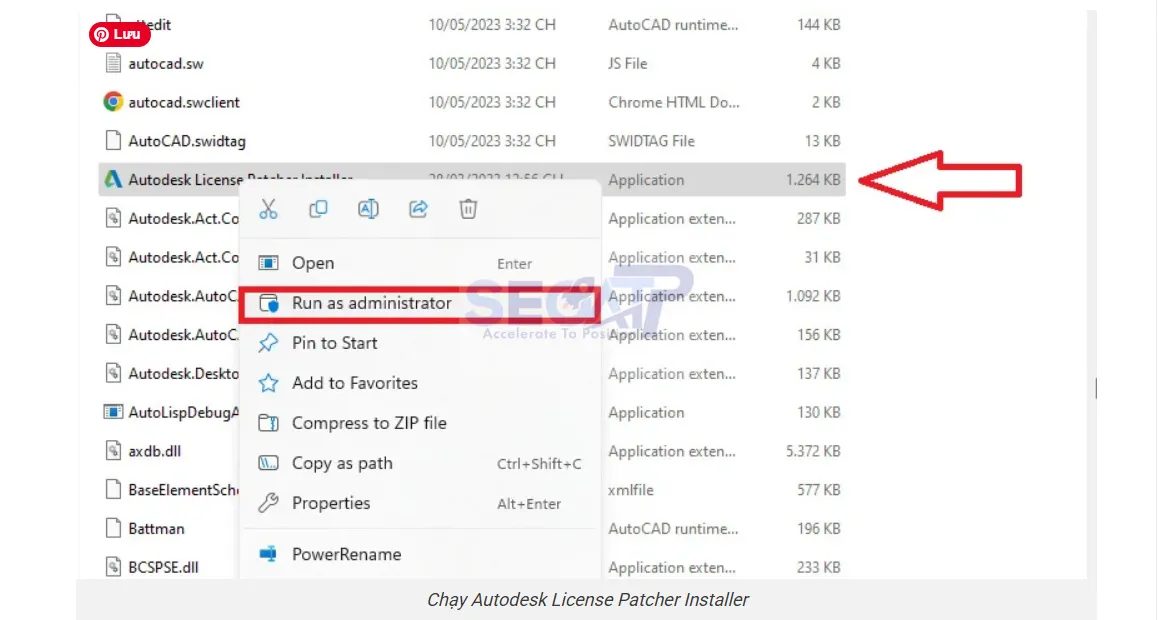Click the 577 KB size cell
1158x620 pixels.
tap(819, 490)
